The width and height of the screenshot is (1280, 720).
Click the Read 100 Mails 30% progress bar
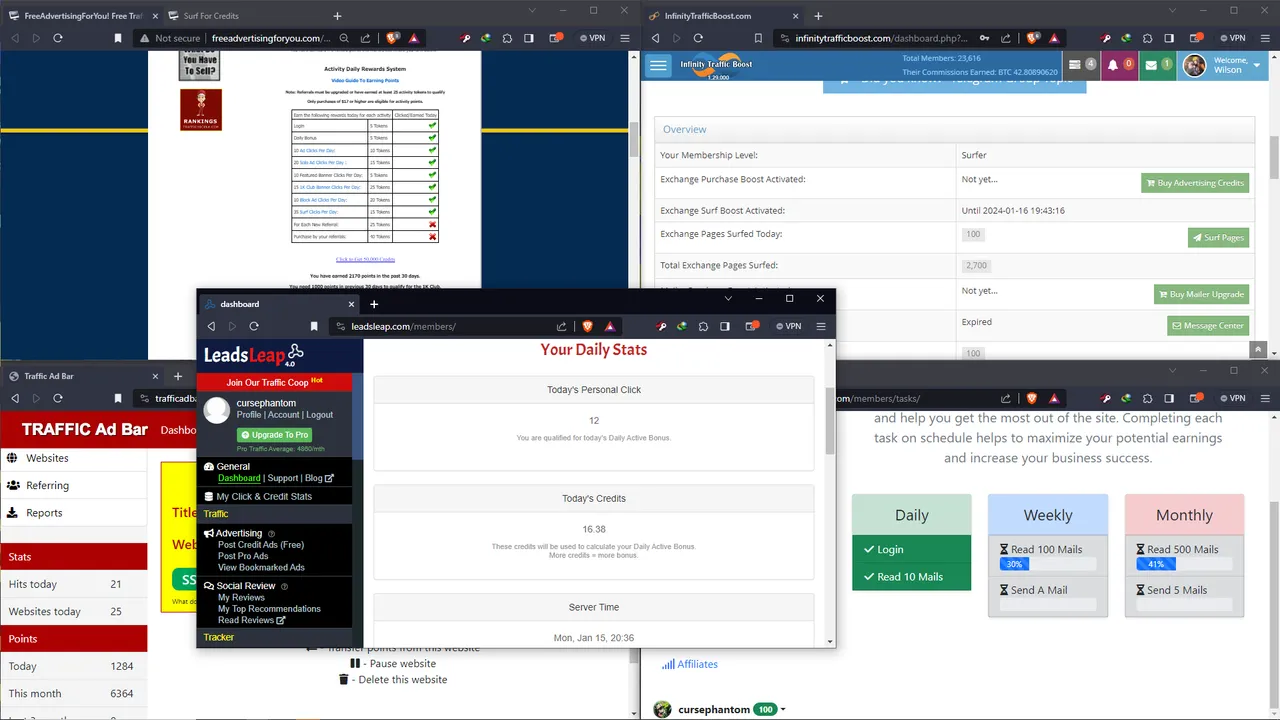[1048, 564]
